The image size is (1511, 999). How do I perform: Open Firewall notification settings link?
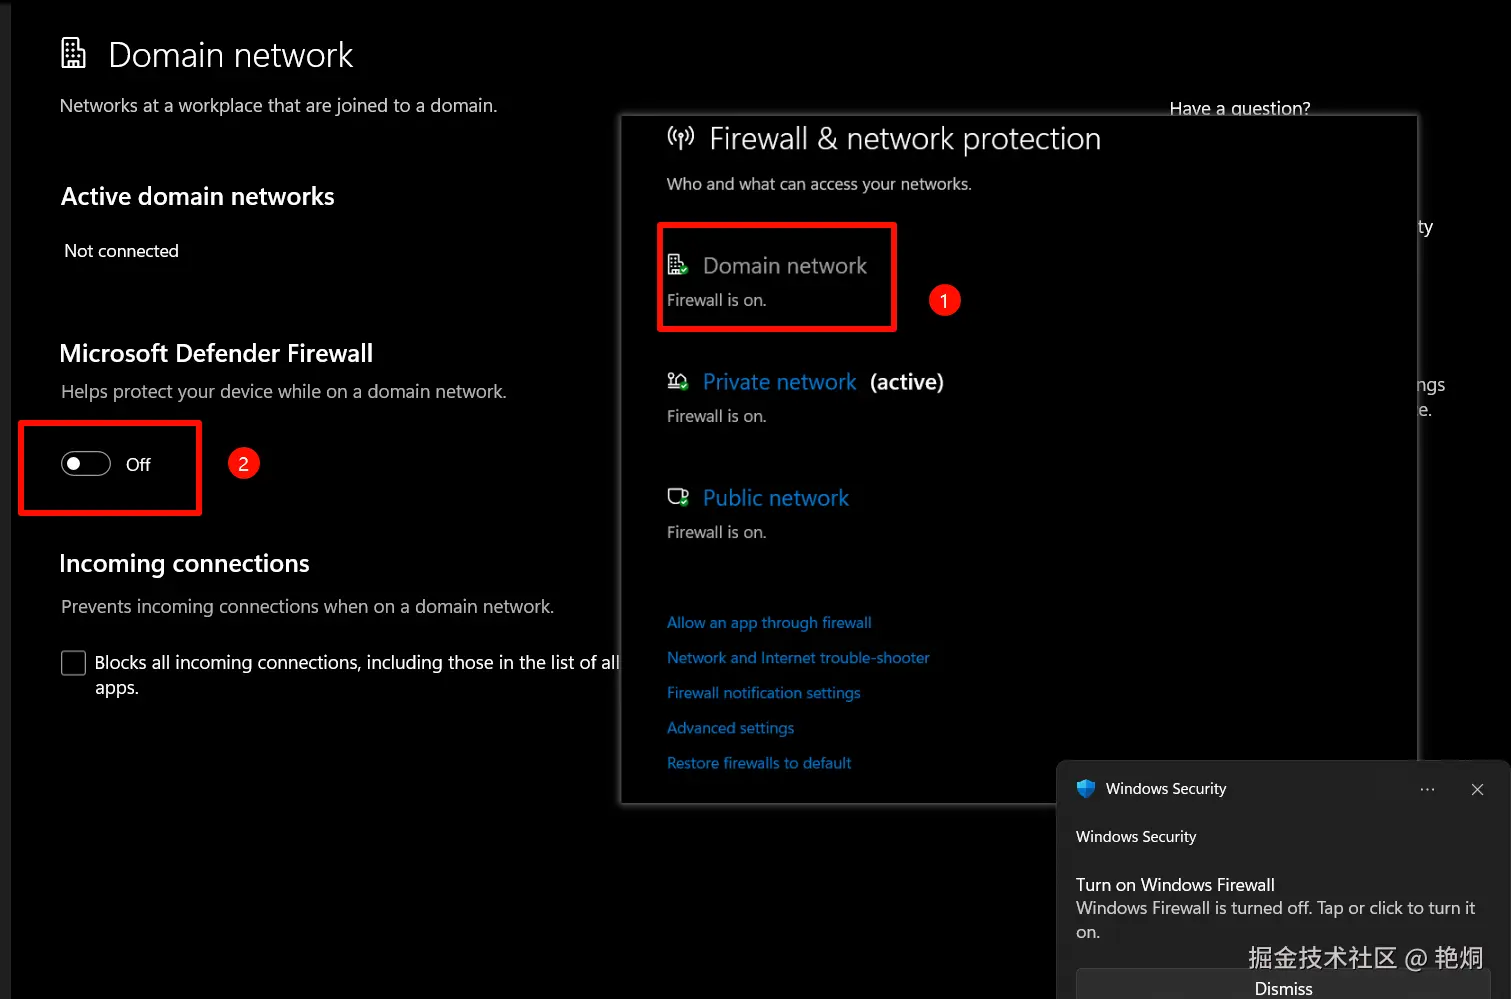[x=763, y=693]
